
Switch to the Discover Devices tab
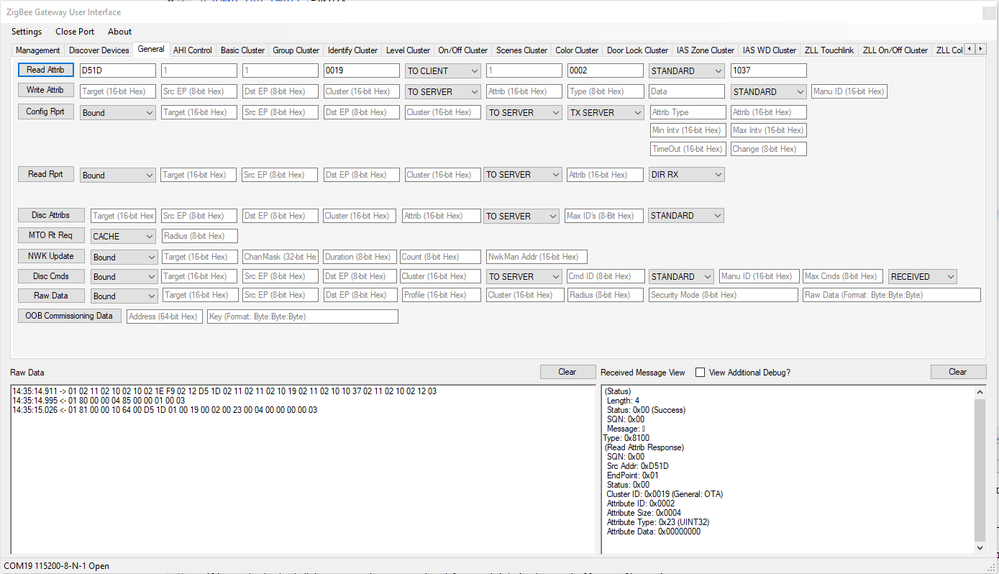tap(99, 50)
